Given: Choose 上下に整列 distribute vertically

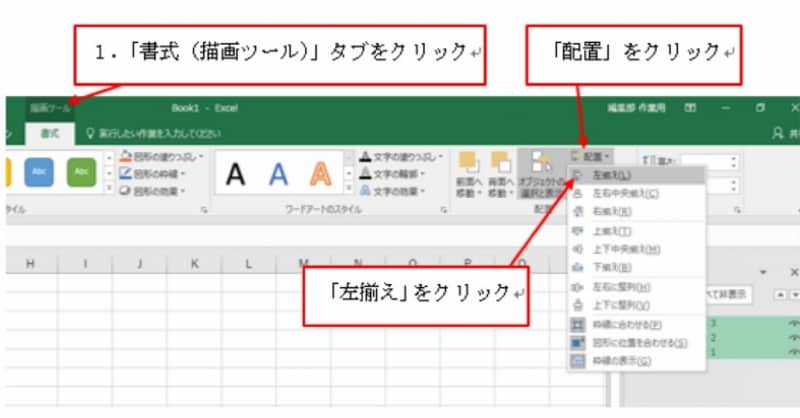Looking at the screenshot, I should [636, 305].
